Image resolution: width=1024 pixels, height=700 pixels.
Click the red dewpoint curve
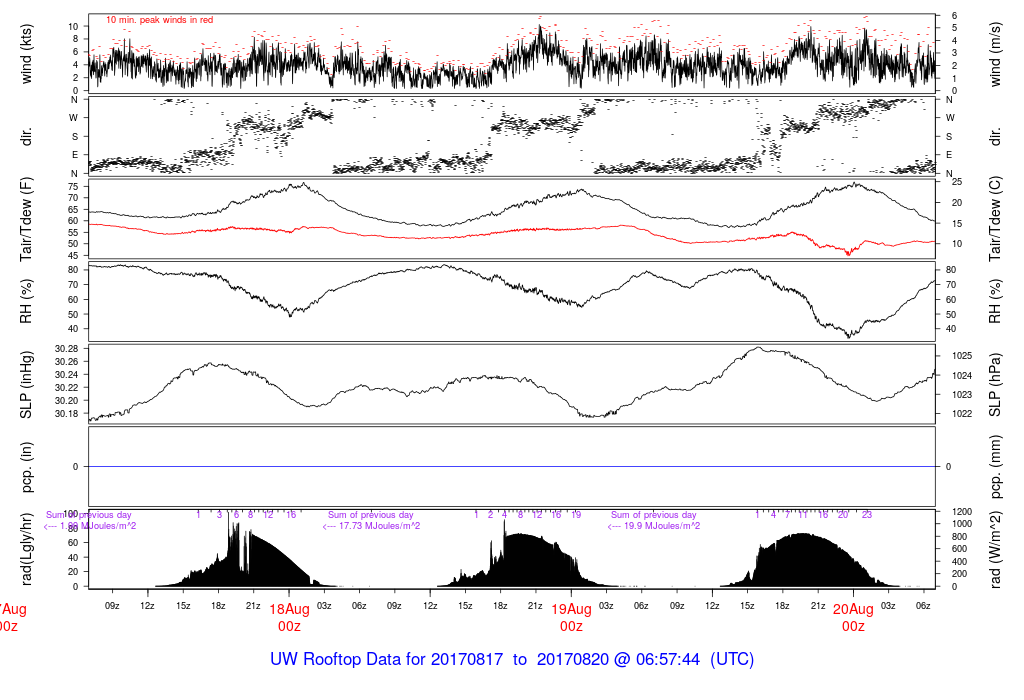511,230
